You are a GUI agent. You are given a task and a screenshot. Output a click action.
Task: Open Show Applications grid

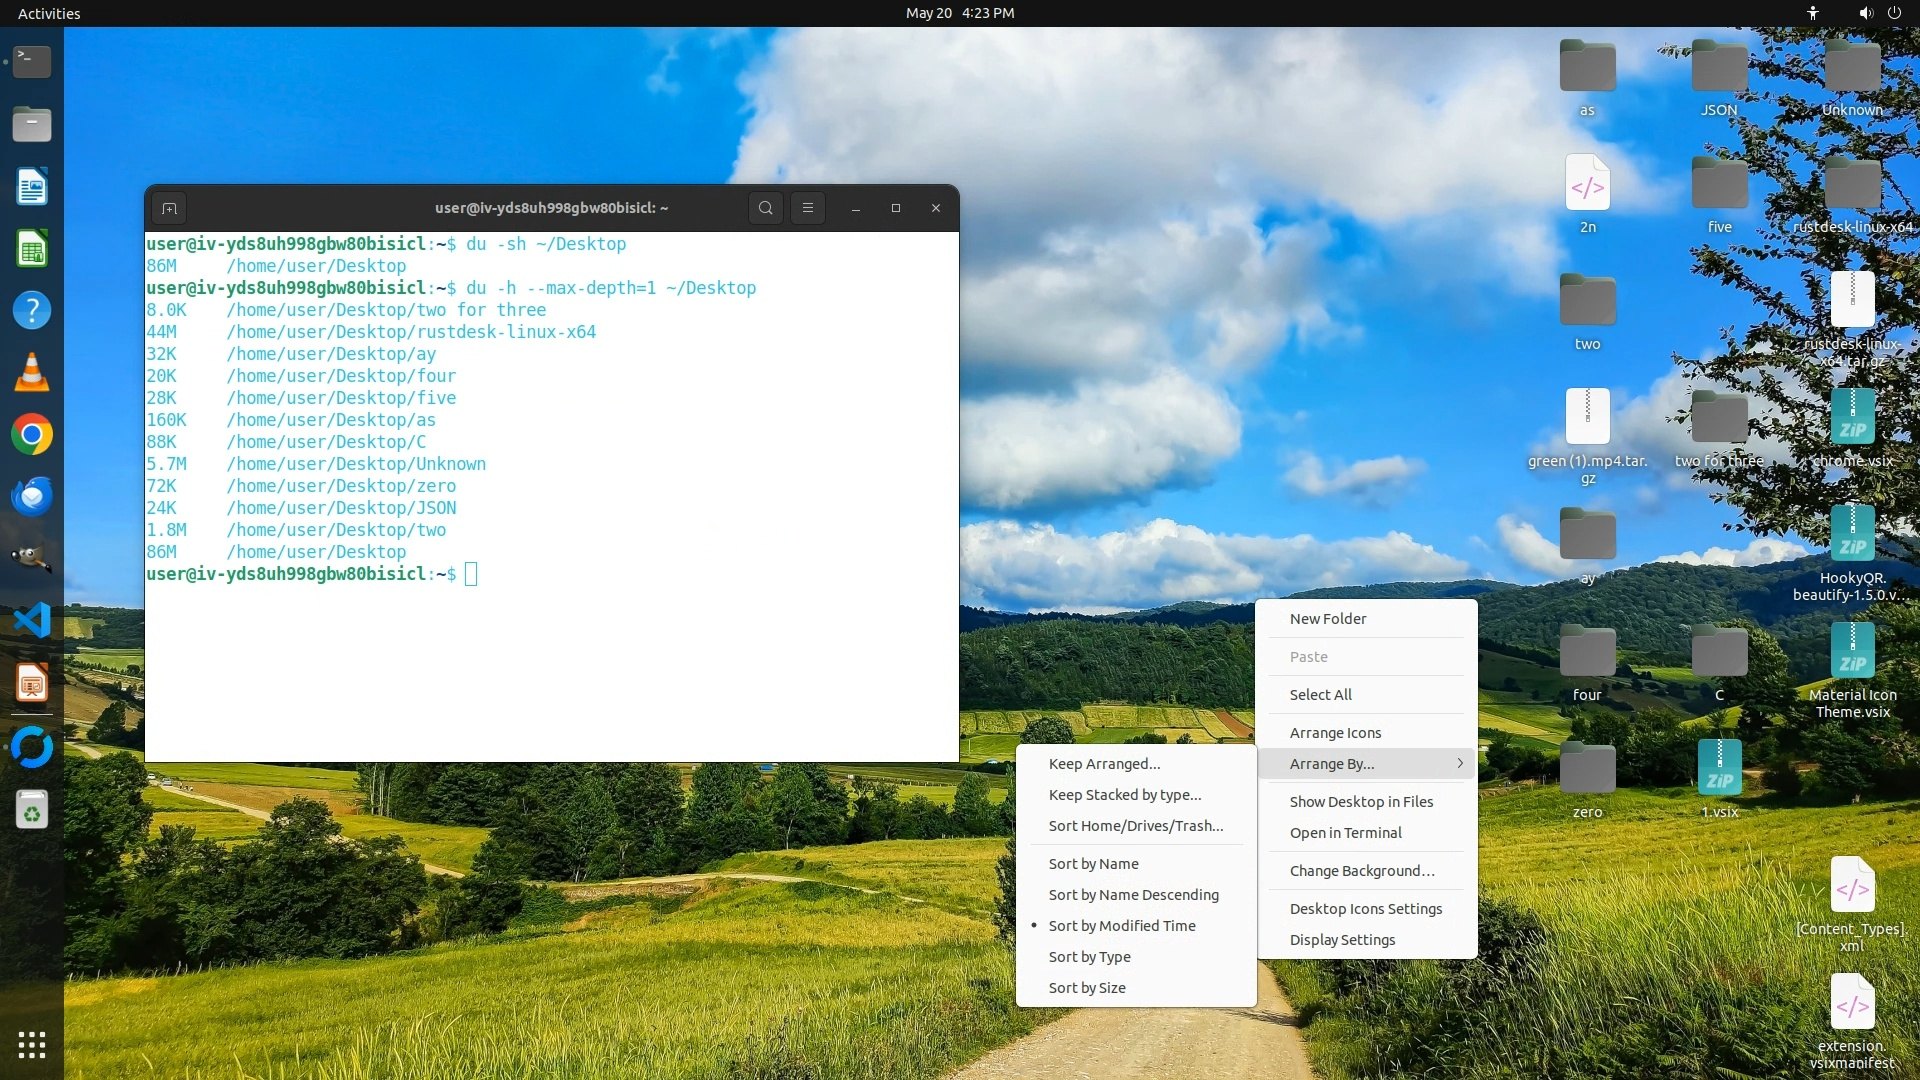[x=32, y=1045]
